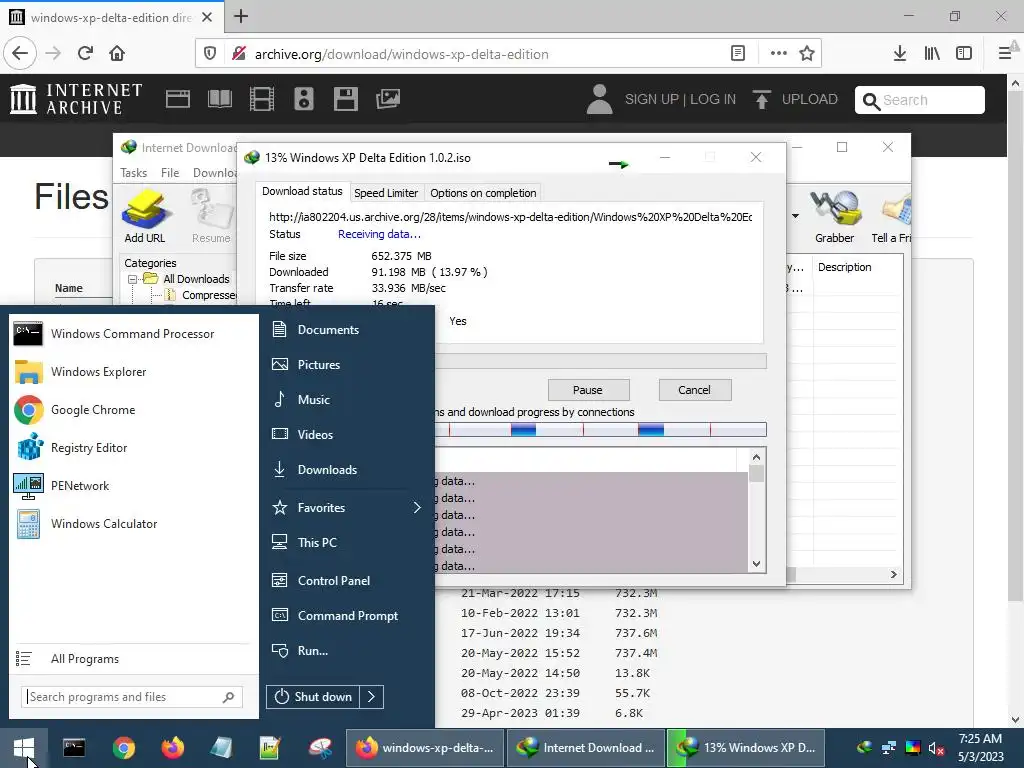The height and width of the screenshot is (768, 1024).
Task: Click Internet Archive logo
Action: [x=76, y=99]
